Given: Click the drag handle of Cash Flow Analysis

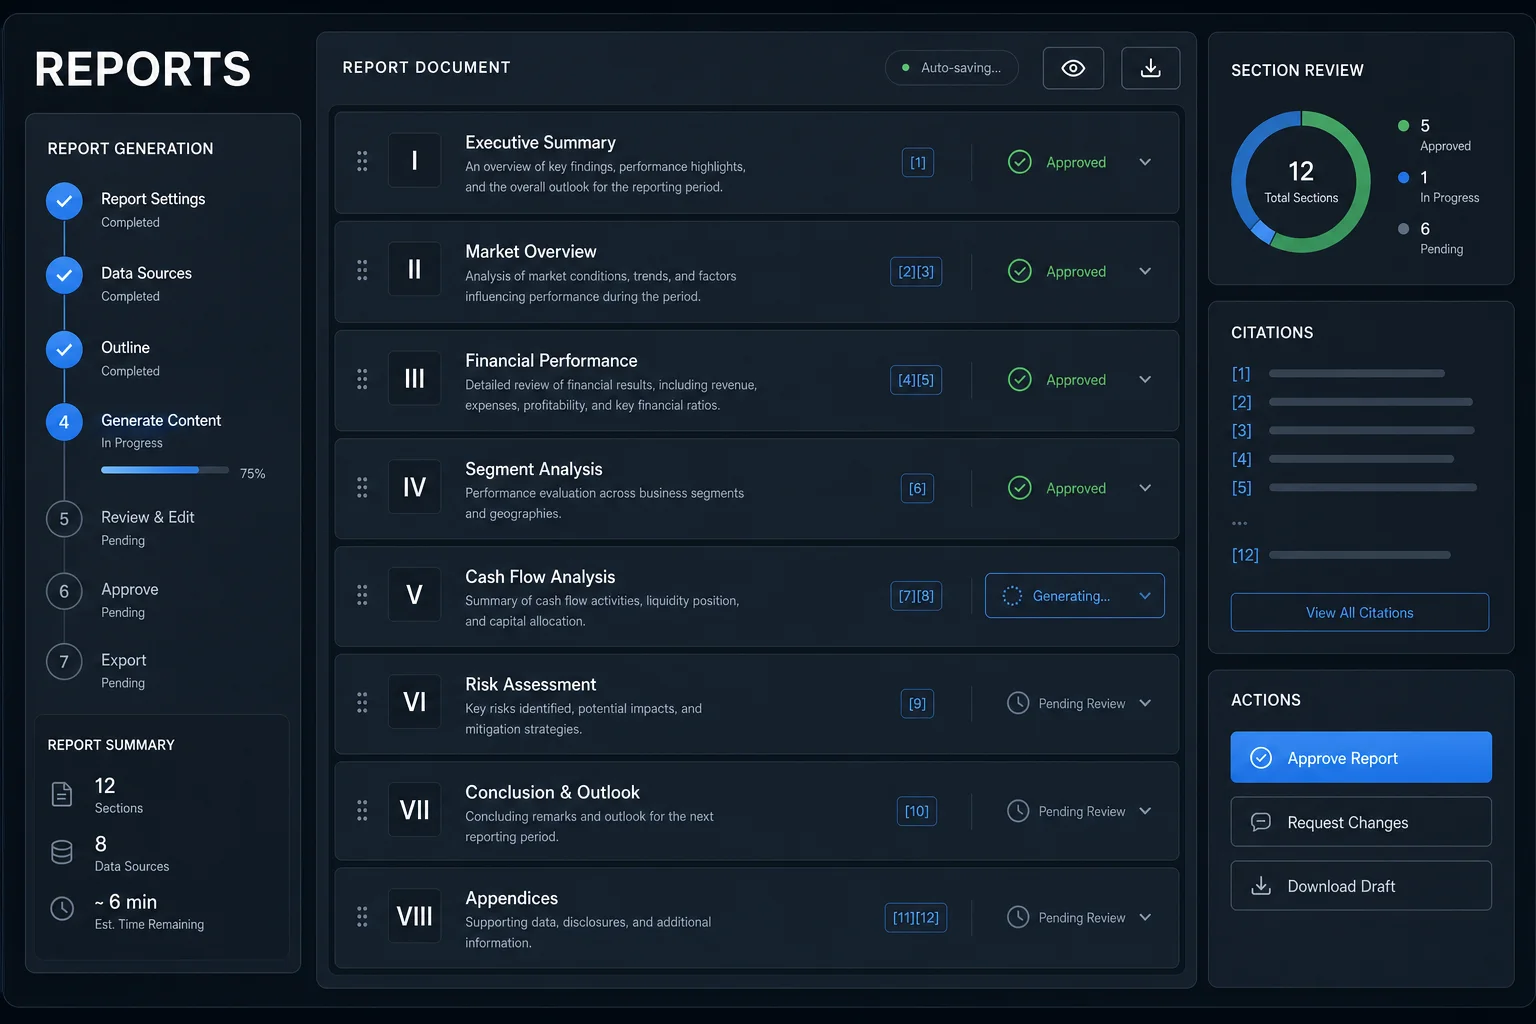Looking at the screenshot, I should point(362,595).
